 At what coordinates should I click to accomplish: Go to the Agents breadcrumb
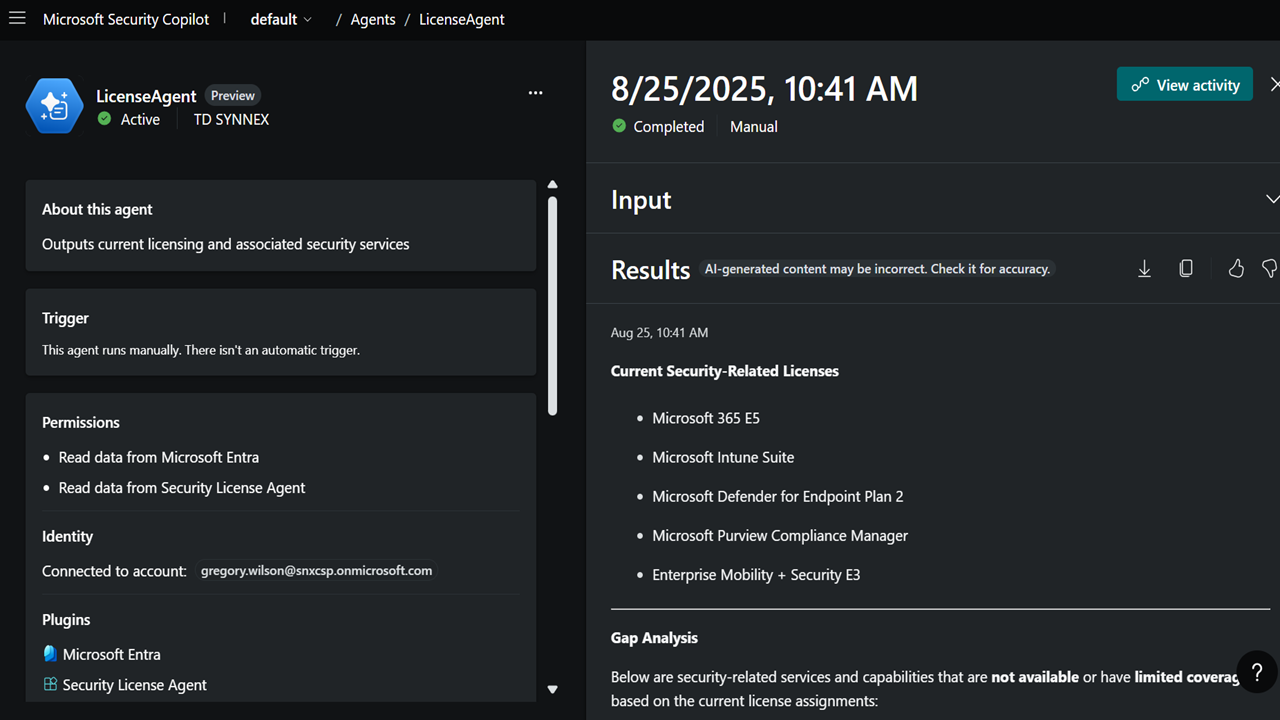[x=373, y=19]
